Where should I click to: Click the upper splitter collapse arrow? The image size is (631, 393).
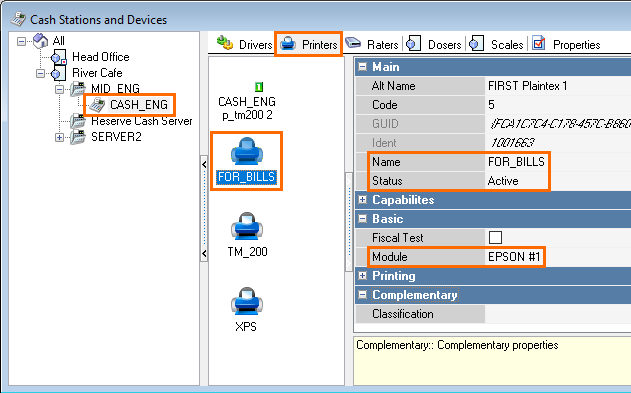pos(204,165)
